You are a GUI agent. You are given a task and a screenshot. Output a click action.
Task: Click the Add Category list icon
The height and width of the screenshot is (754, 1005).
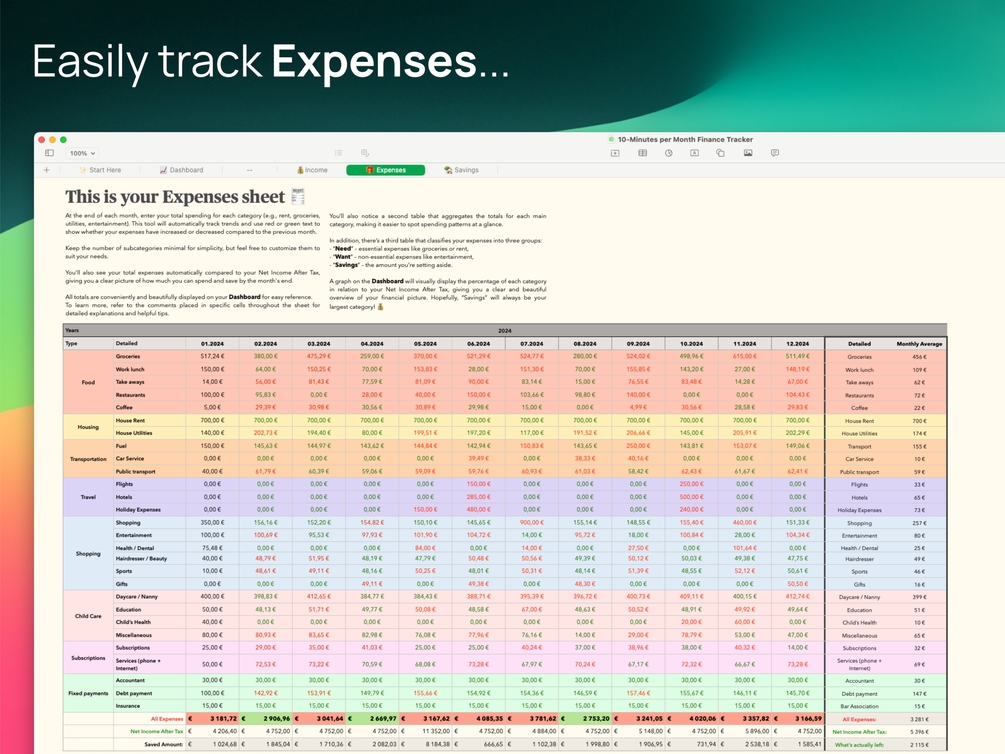[x=338, y=153]
